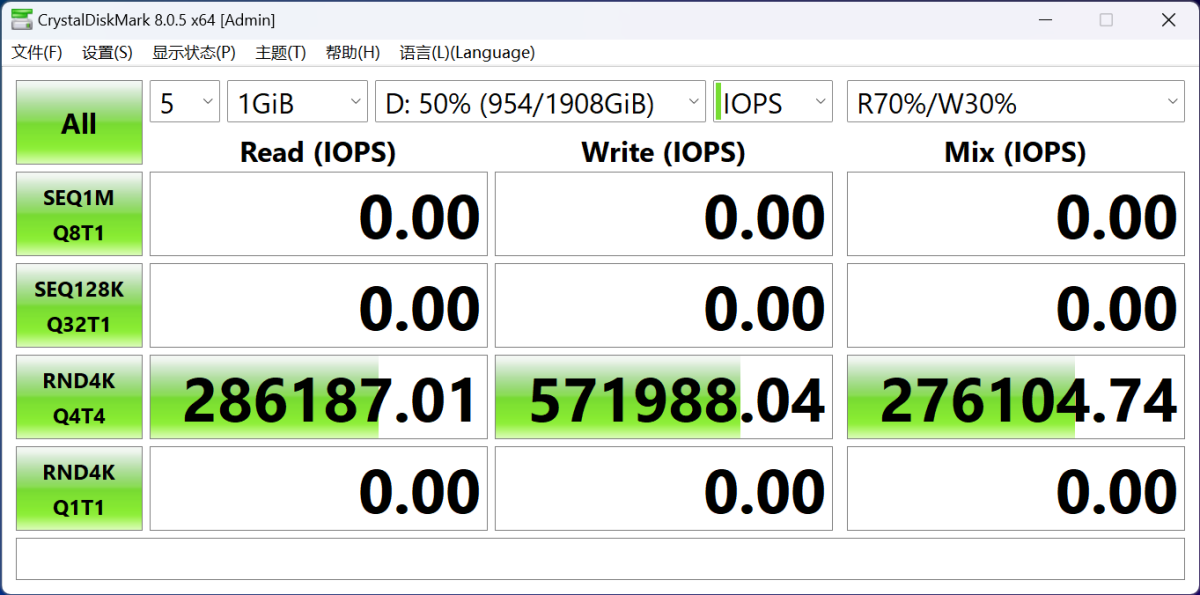Run the RND4K Q1T1 benchmark
This screenshot has height=595, width=1200.
click(79, 489)
